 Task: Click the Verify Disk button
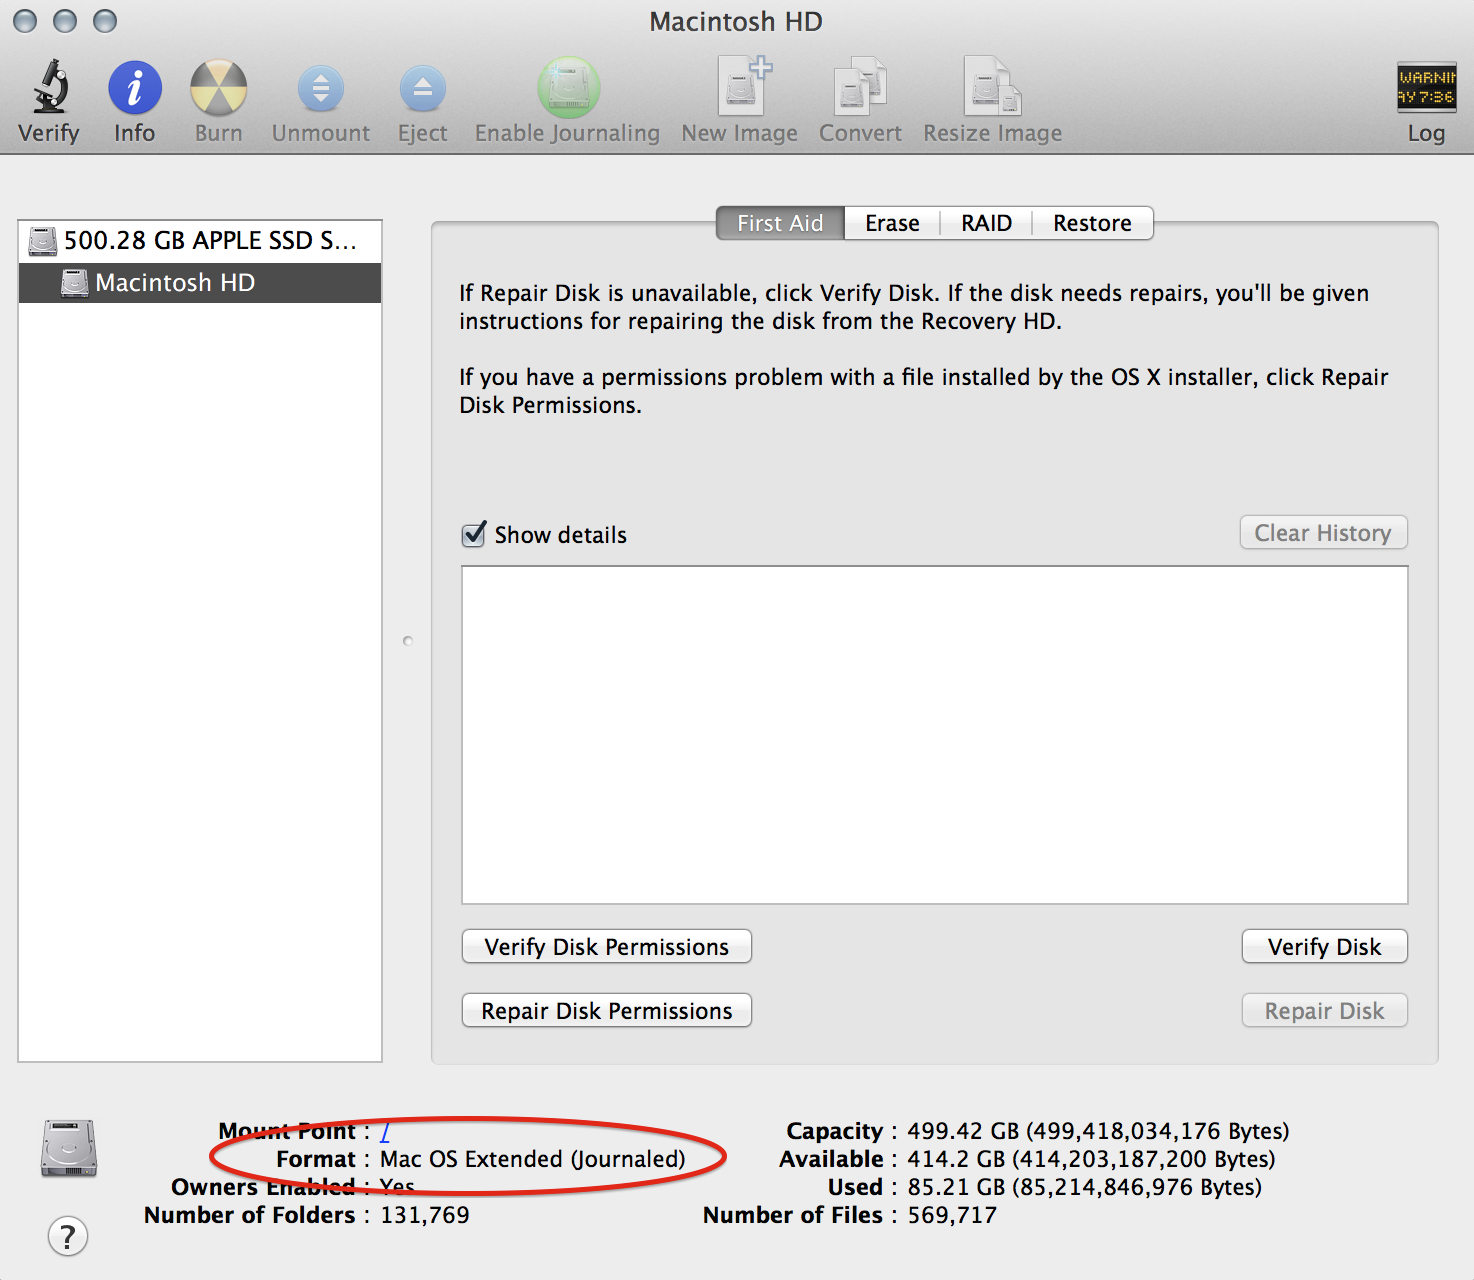click(x=1323, y=946)
